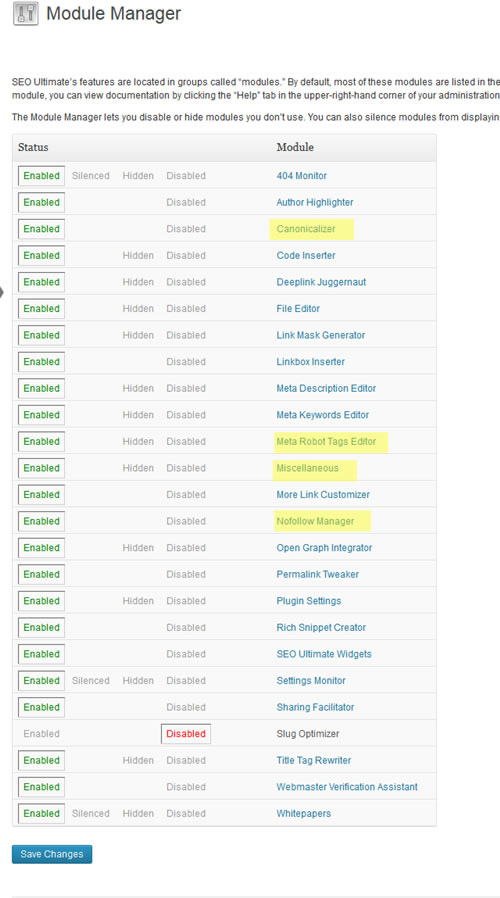The width and height of the screenshot is (500, 898).
Task: Click the Slug Optimizer module name
Action: [x=308, y=734]
